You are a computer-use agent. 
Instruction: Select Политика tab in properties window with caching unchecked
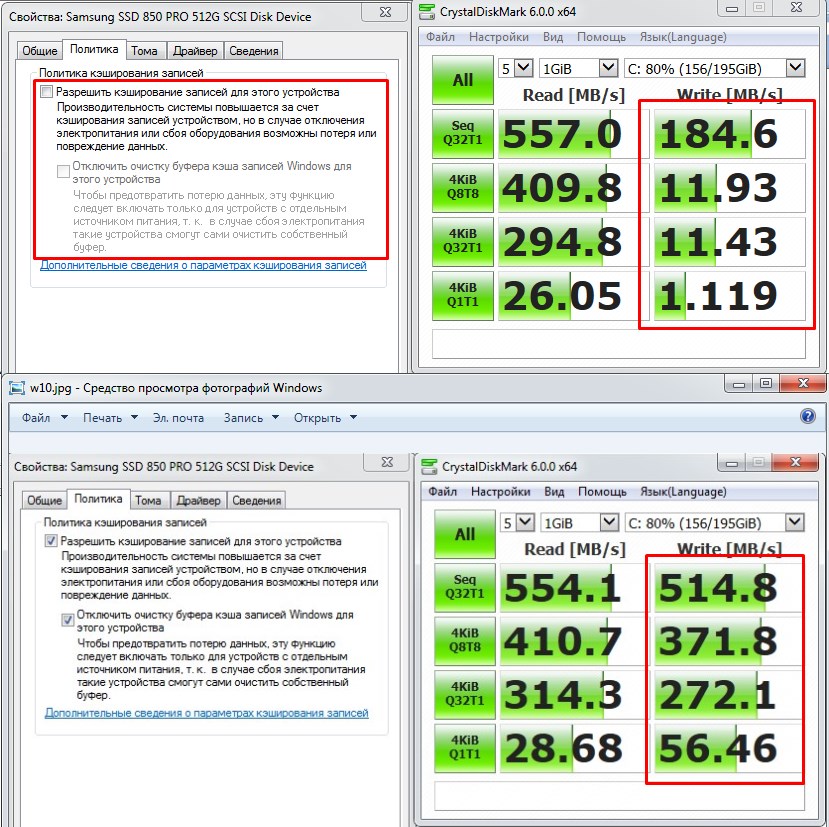[94, 49]
